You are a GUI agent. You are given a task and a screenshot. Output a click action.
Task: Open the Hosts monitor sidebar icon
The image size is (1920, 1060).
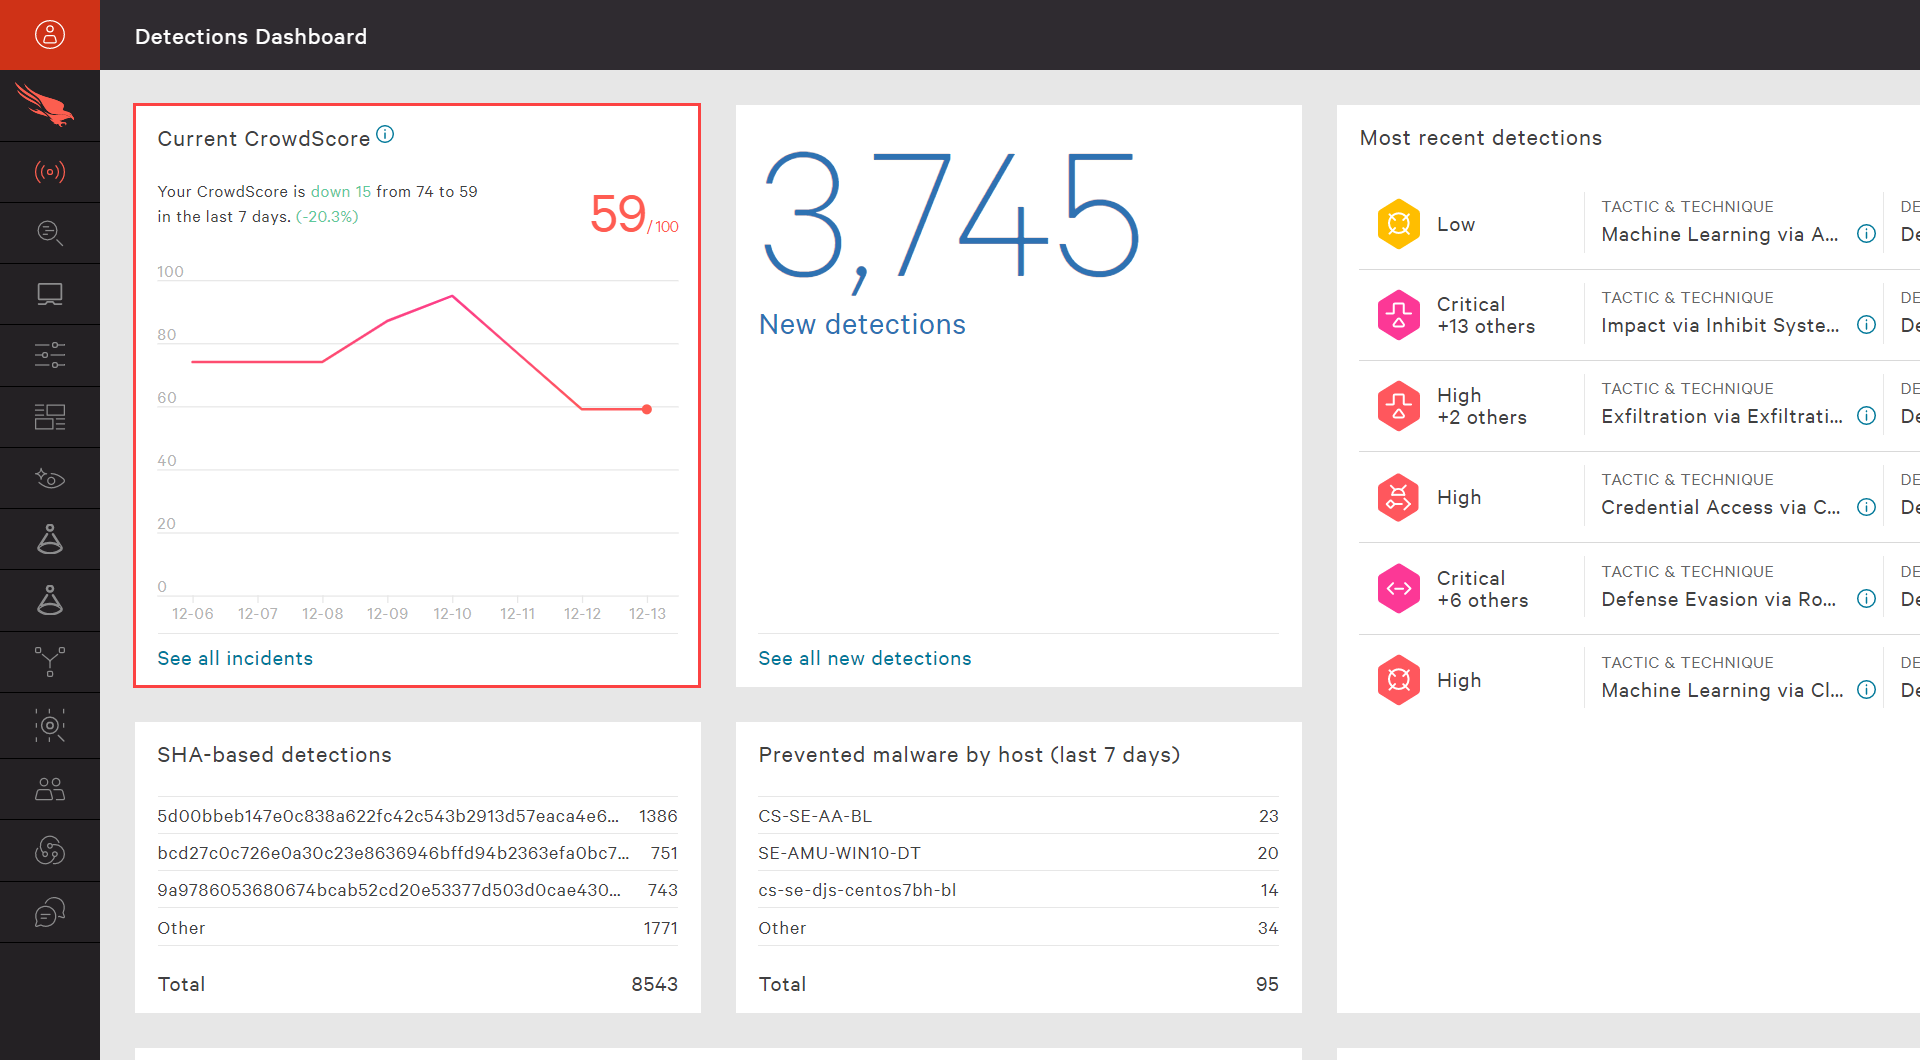coord(50,294)
